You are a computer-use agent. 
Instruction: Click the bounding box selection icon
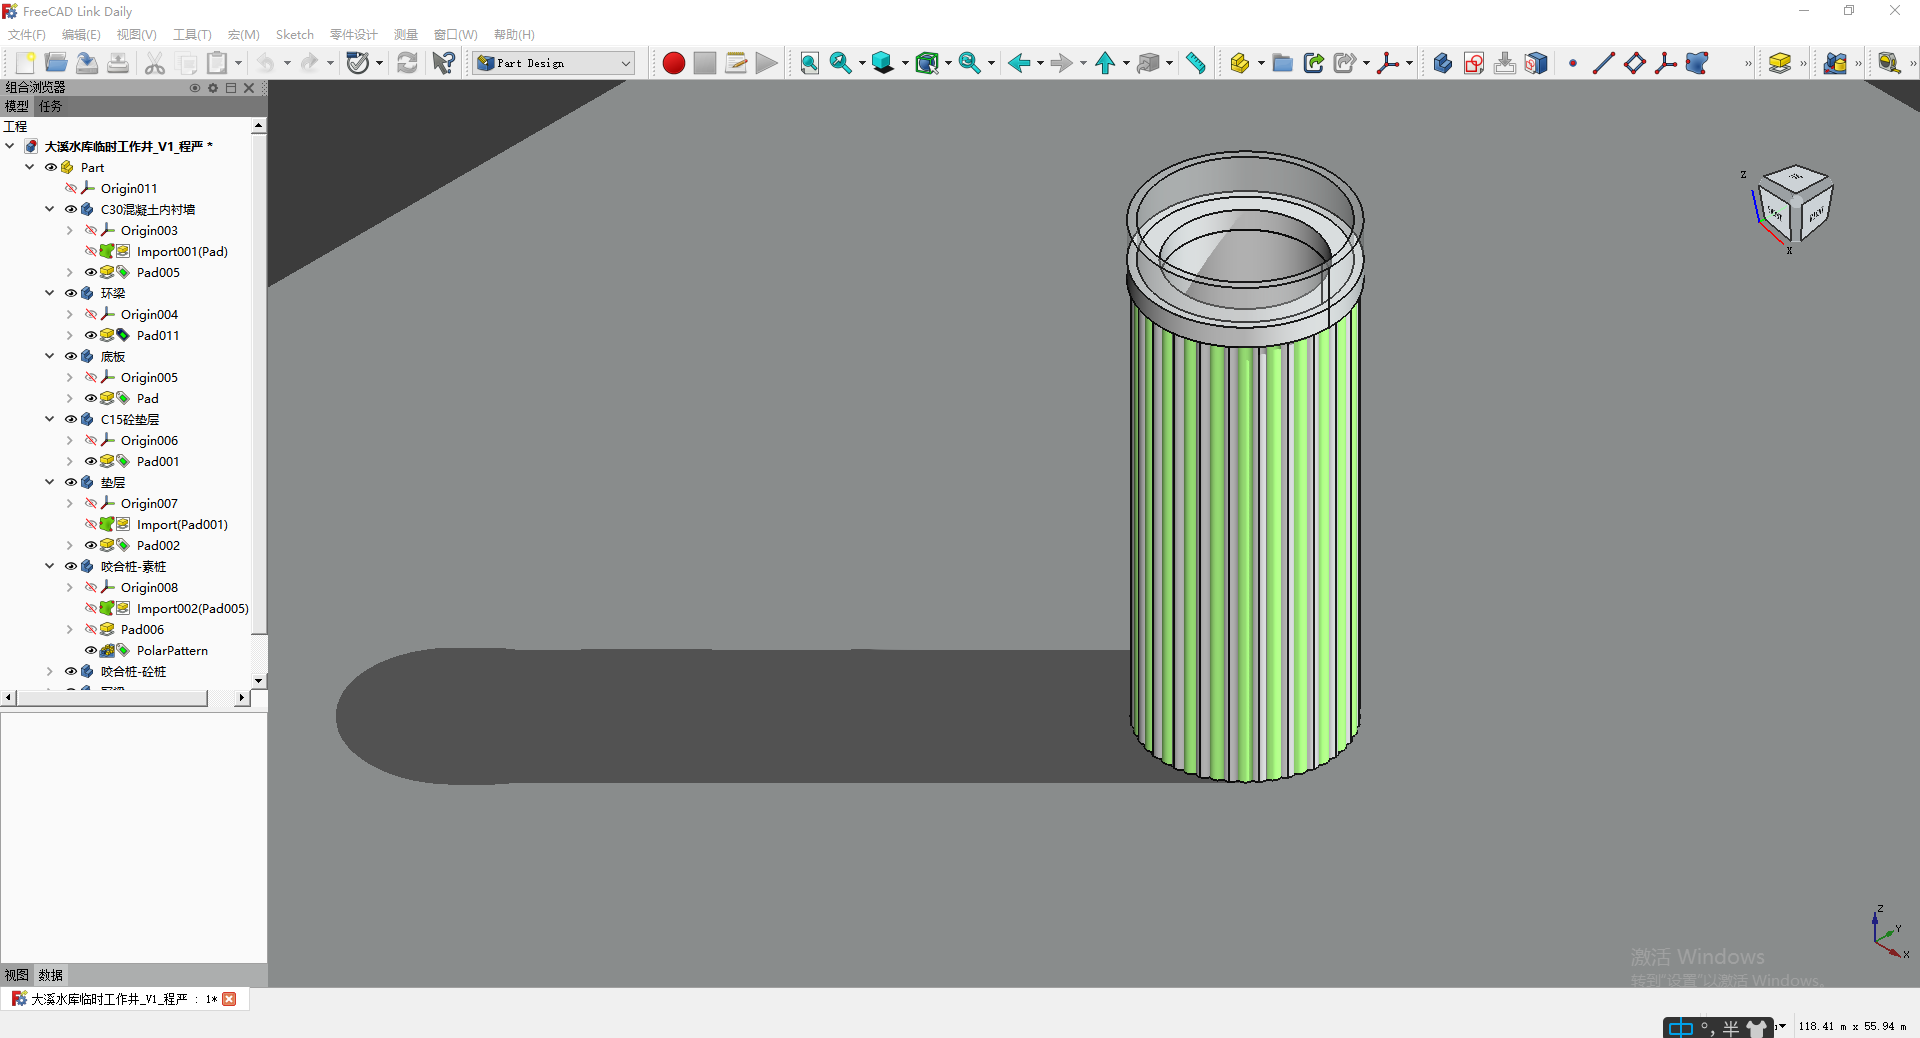[927, 63]
